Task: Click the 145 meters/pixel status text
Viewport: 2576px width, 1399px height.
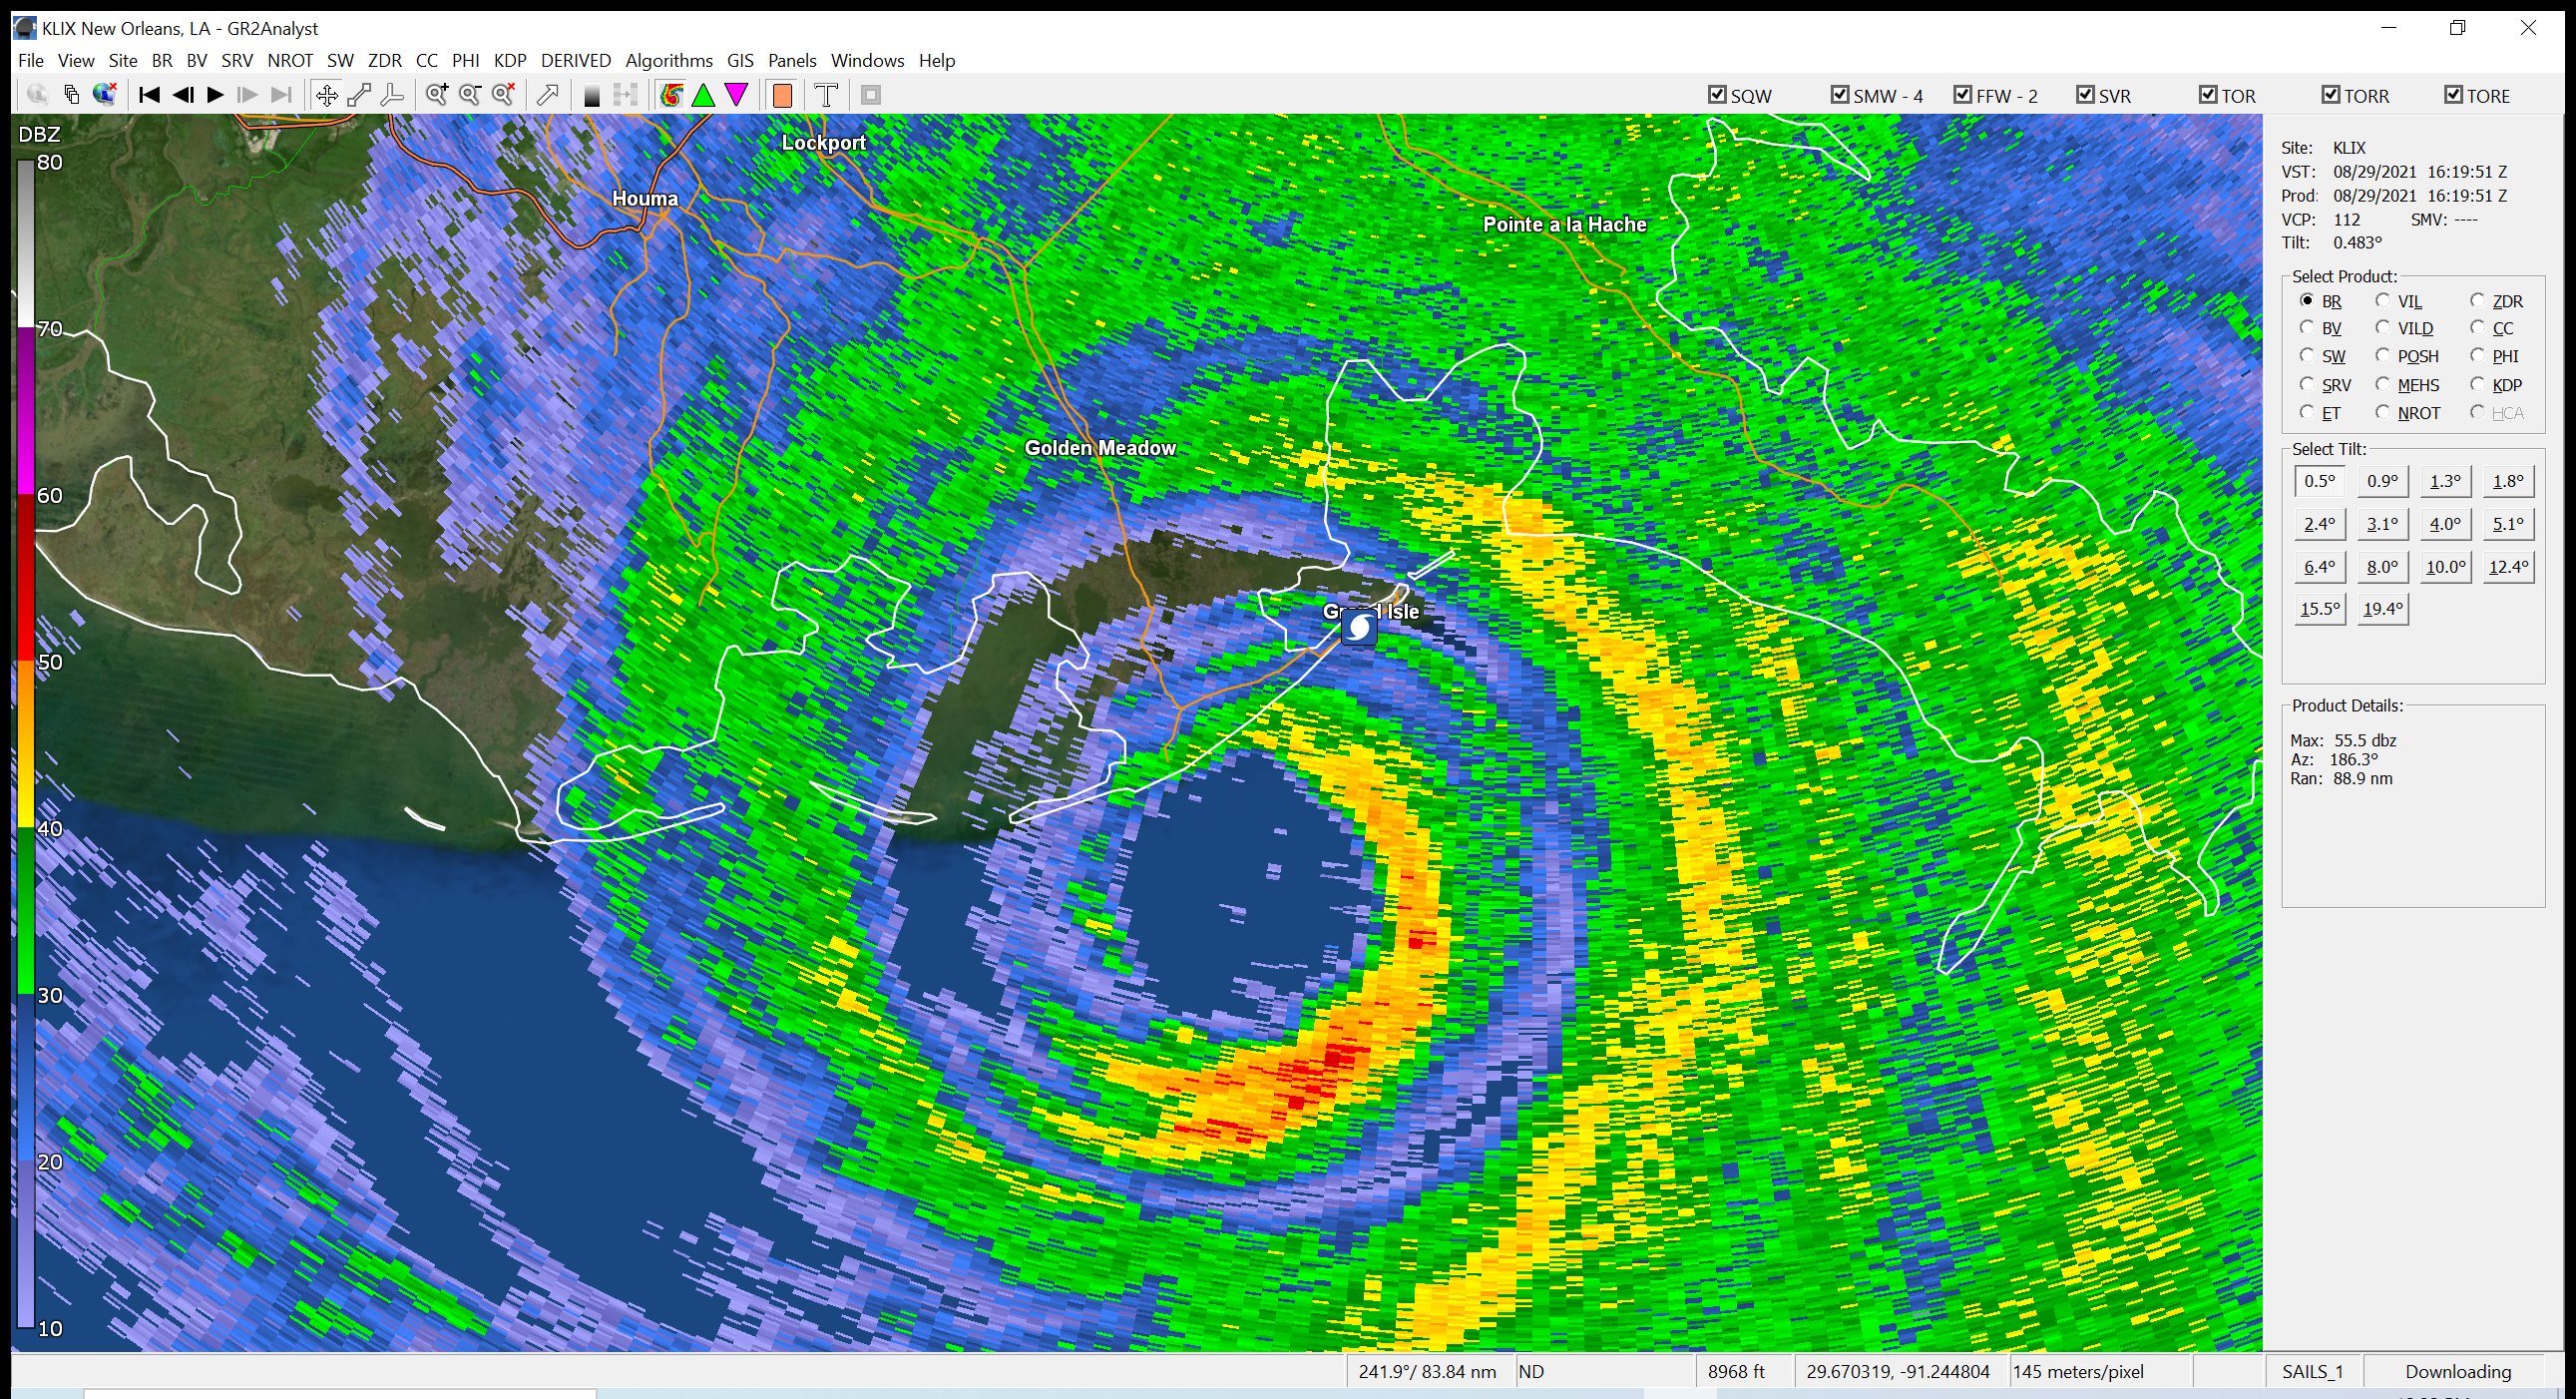Action: click(2078, 1371)
